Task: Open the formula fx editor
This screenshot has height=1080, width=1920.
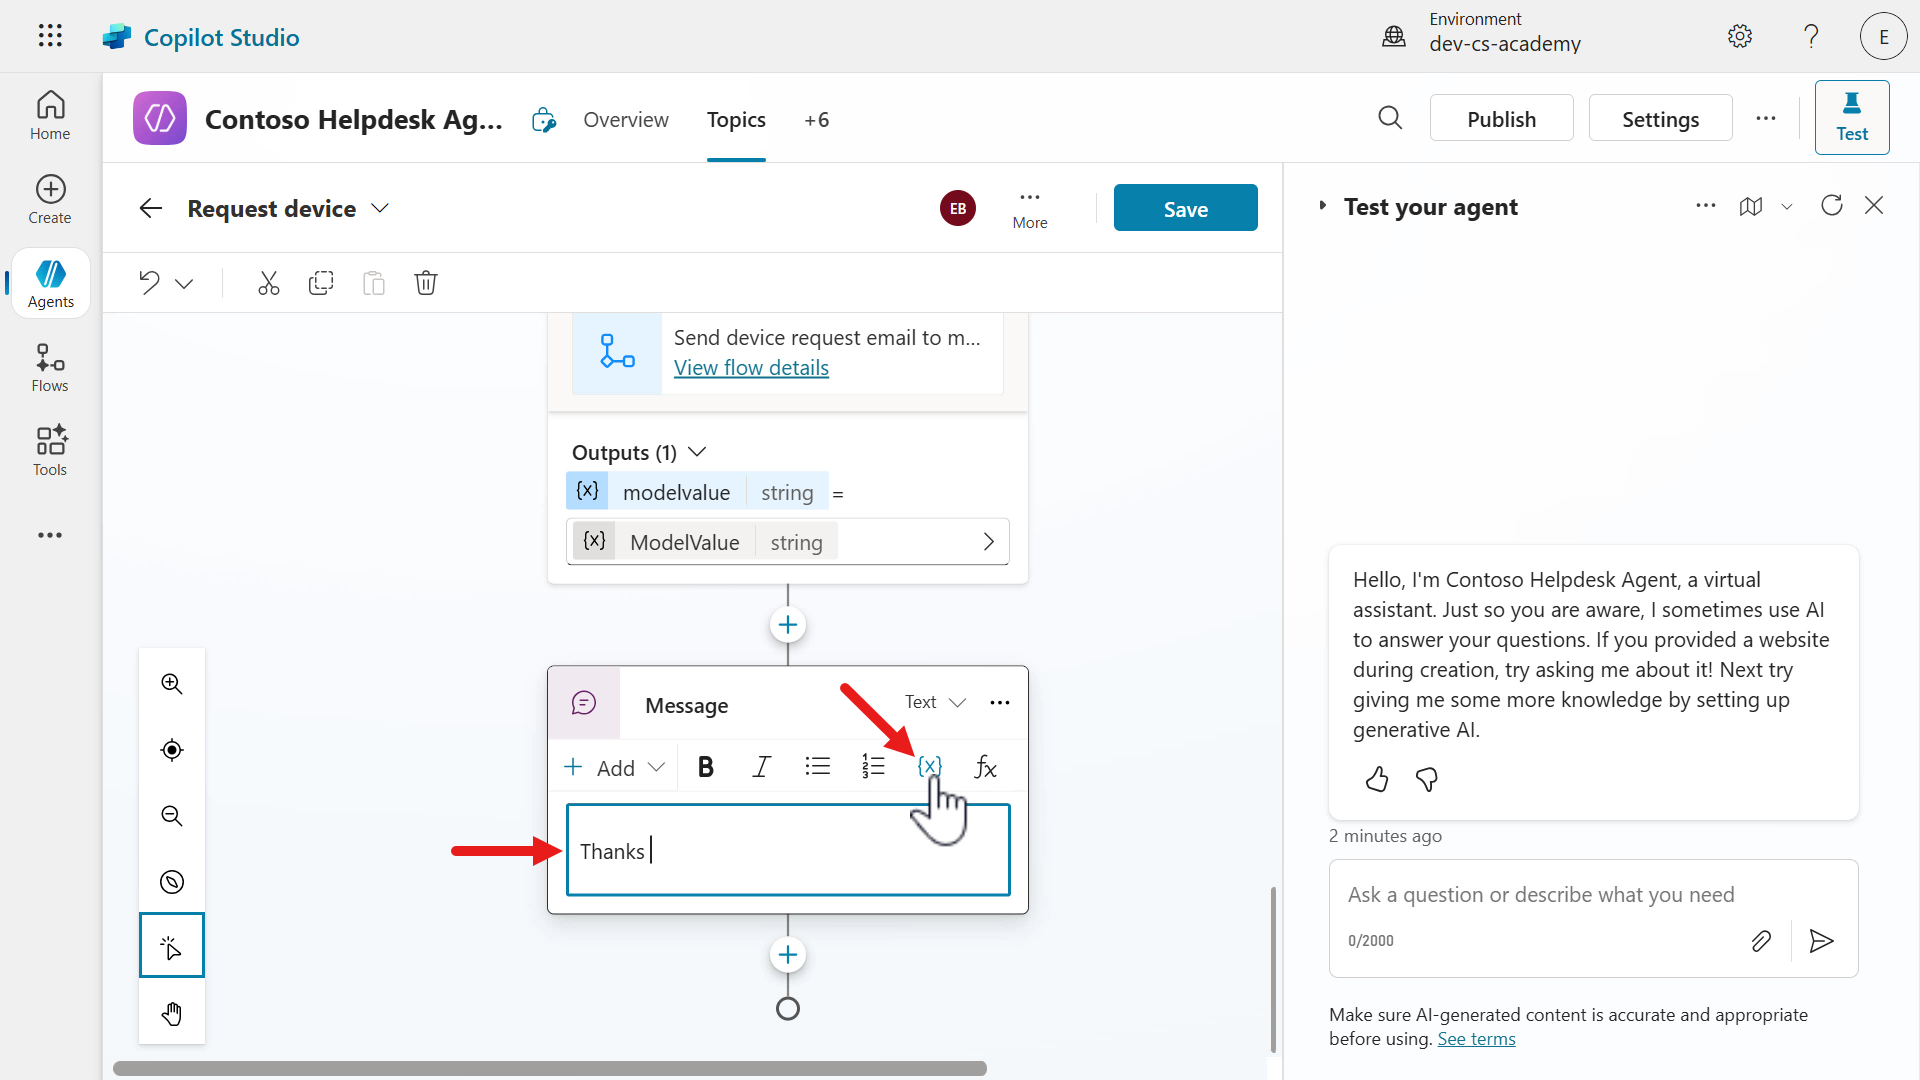Action: [x=985, y=767]
